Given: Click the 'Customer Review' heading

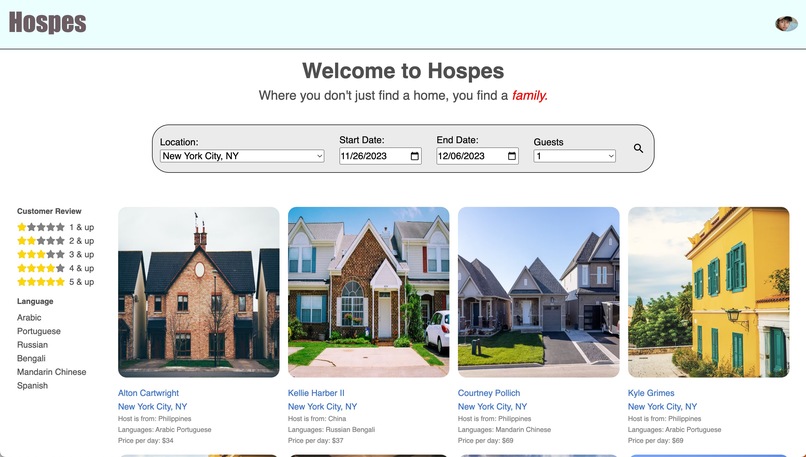Looking at the screenshot, I should coord(49,211).
